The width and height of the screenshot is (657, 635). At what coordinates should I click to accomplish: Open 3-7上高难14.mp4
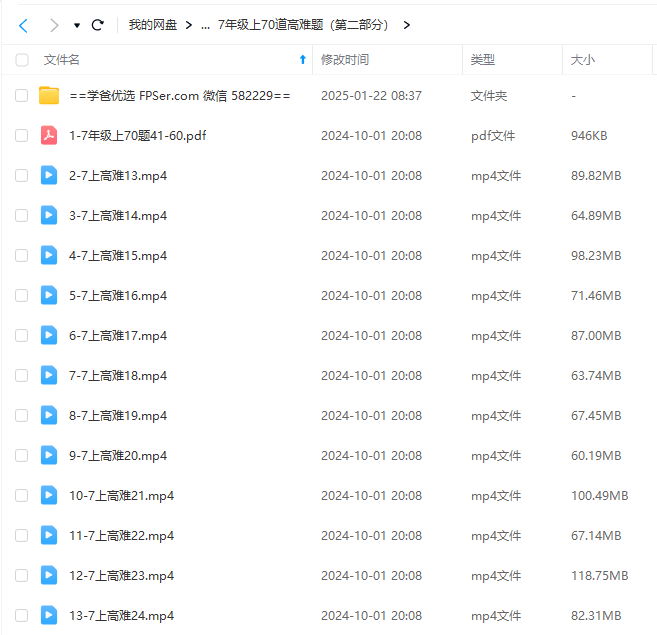coord(118,216)
